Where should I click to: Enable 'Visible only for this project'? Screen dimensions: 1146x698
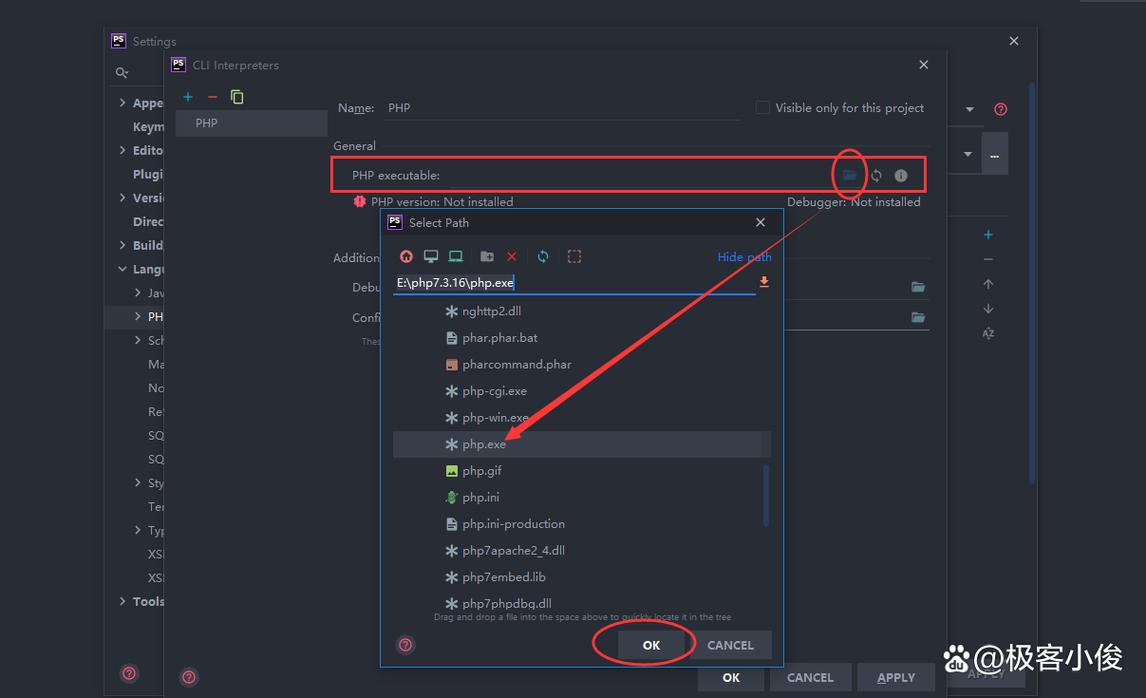(x=762, y=107)
